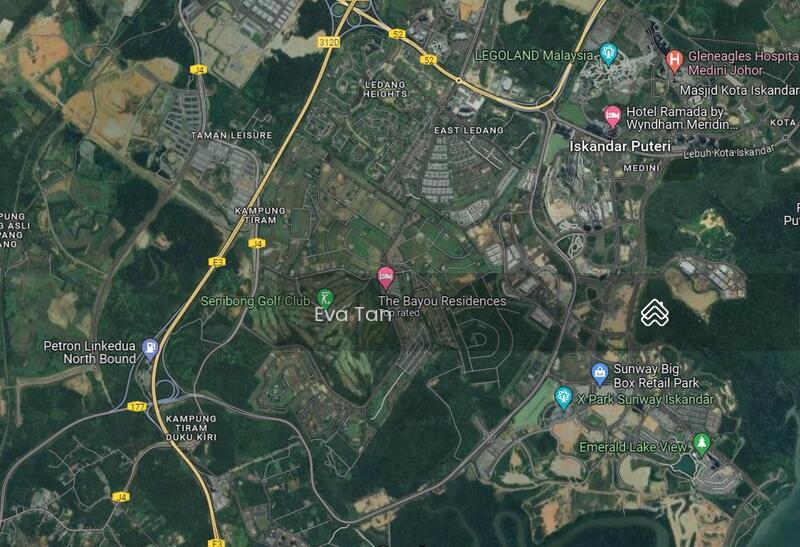This screenshot has height=547, width=800.
Task: Click the Masjid Kota Iskandar label
Action: tap(739, 90)
